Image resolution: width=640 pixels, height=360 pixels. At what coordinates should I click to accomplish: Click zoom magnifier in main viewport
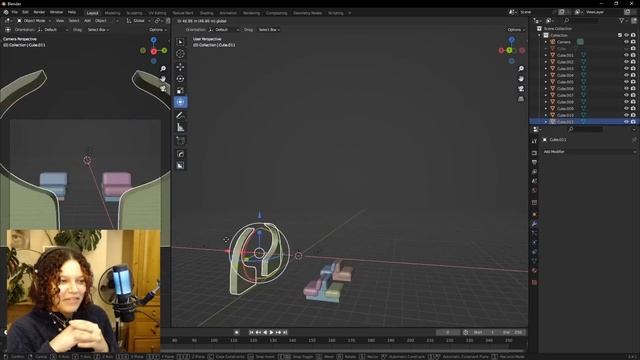tap(521, 69)
